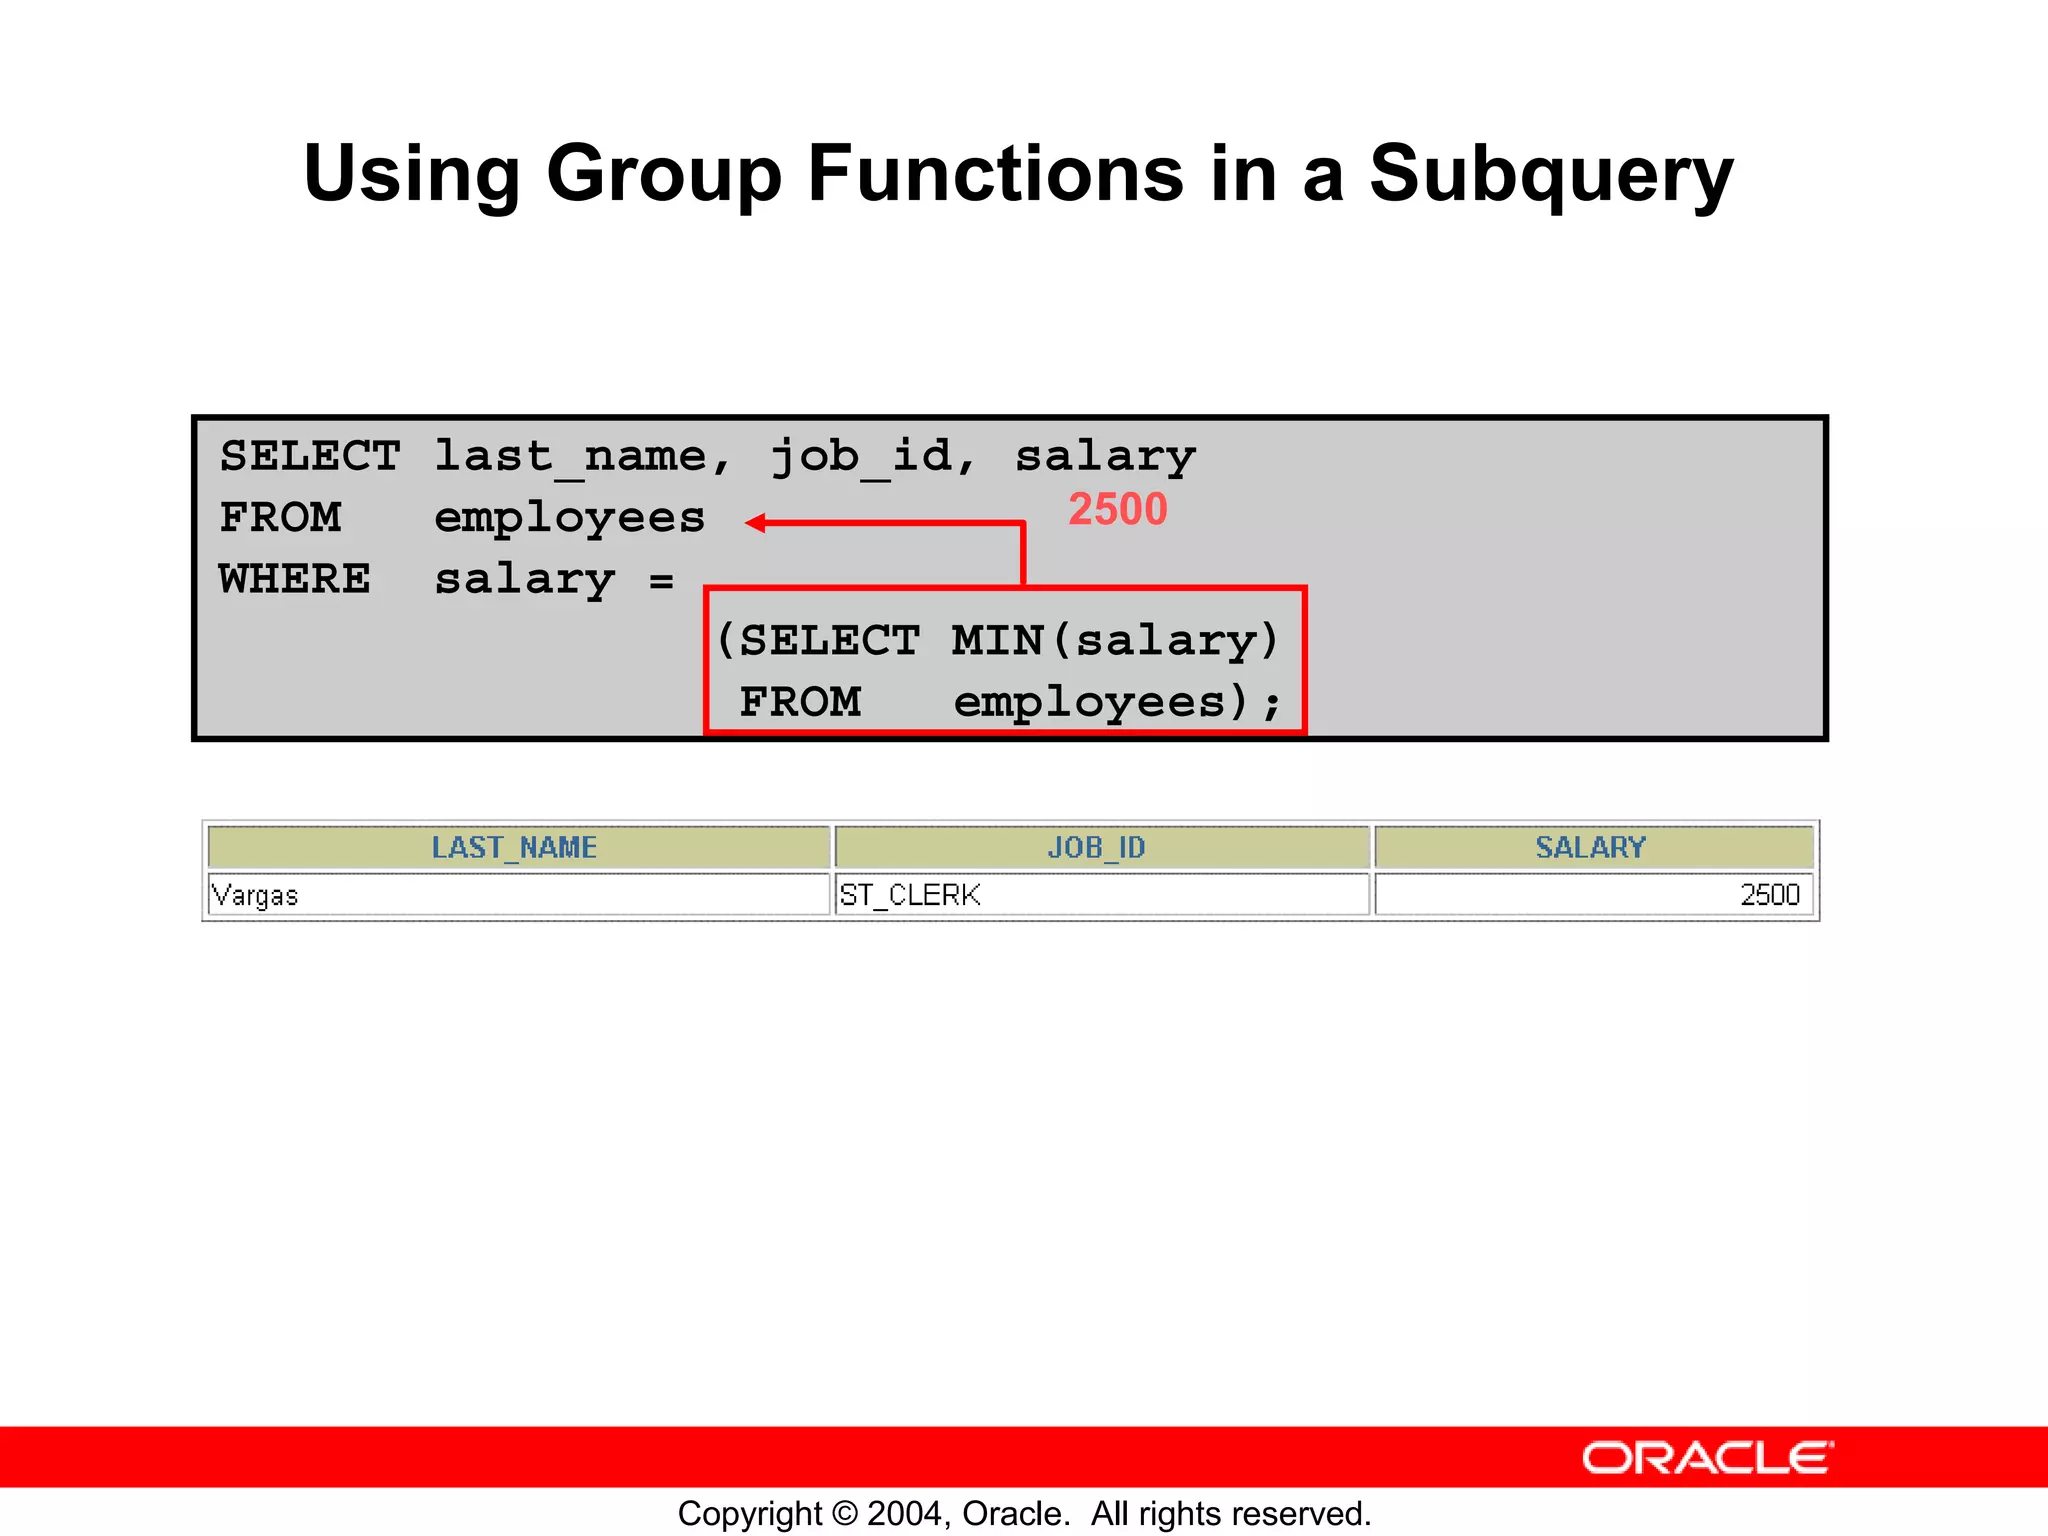2048x1536 pixels.
Task: Click the WHERE salary = clause
Action: (446, 579)
